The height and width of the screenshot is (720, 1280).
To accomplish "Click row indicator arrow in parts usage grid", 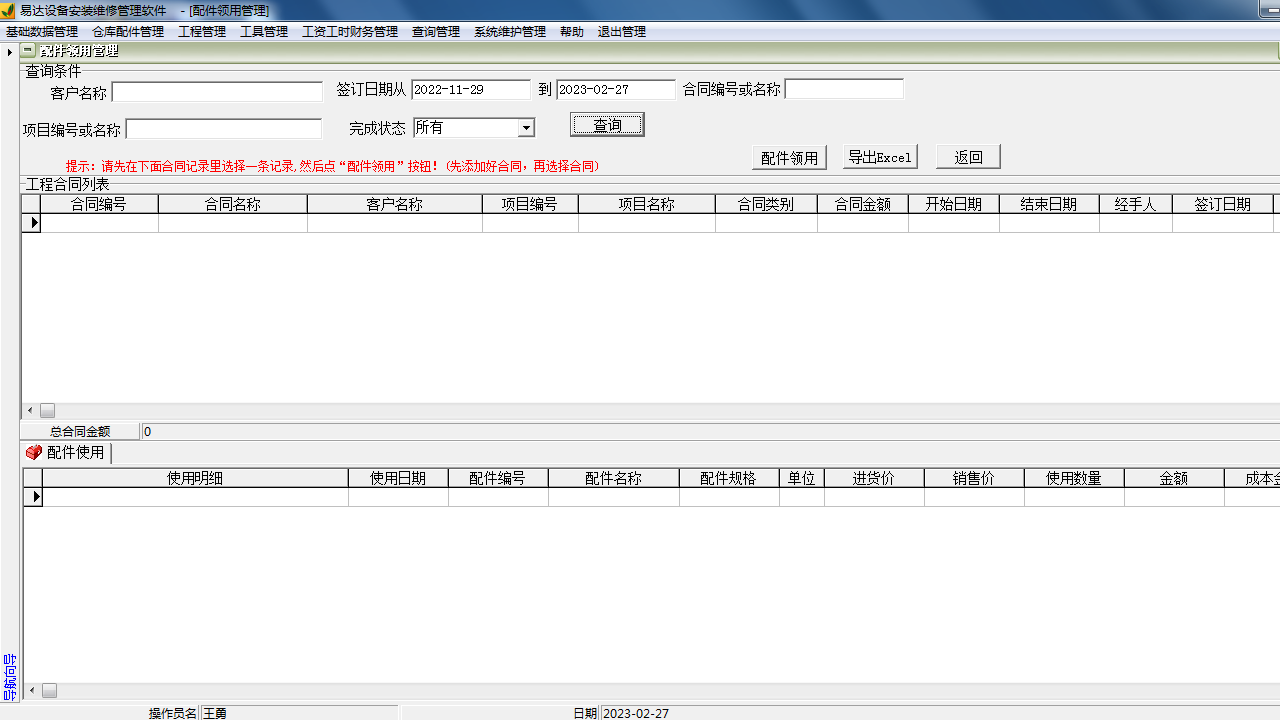I will point(35,497).
